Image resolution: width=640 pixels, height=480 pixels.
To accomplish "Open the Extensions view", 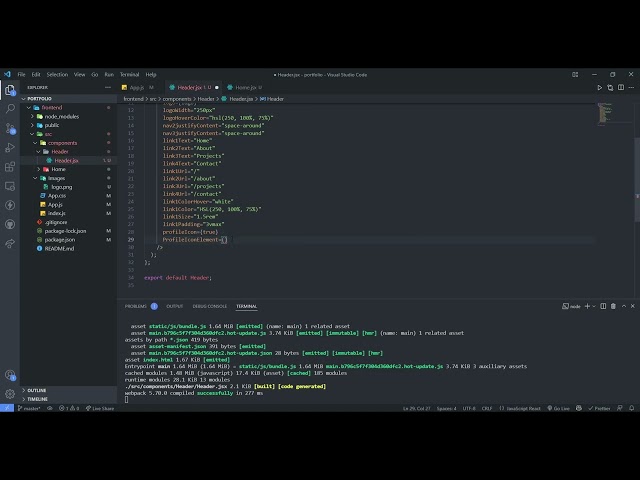I will [x=10, y=167].
